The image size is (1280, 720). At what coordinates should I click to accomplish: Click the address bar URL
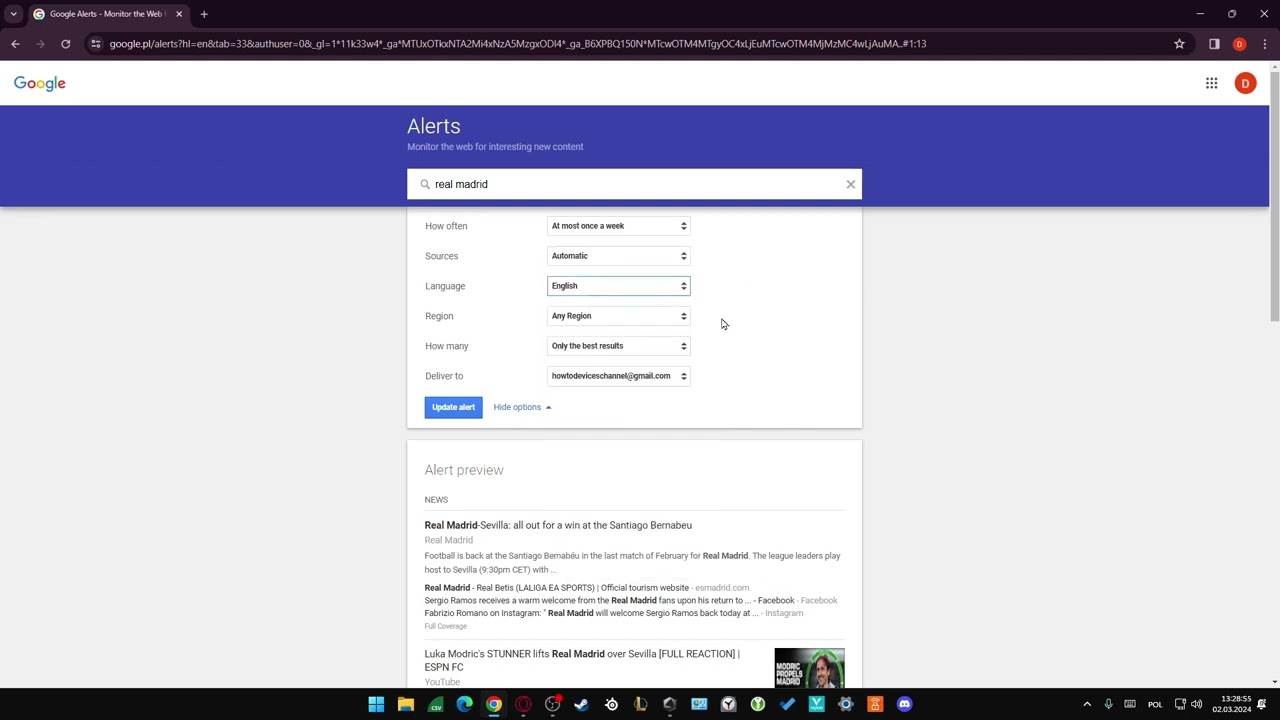518,44
